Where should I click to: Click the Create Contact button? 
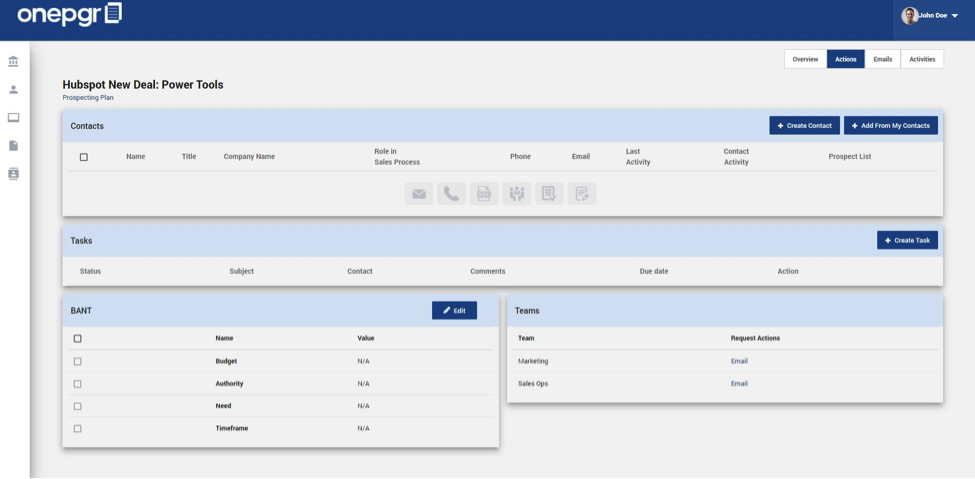[805, 126]
